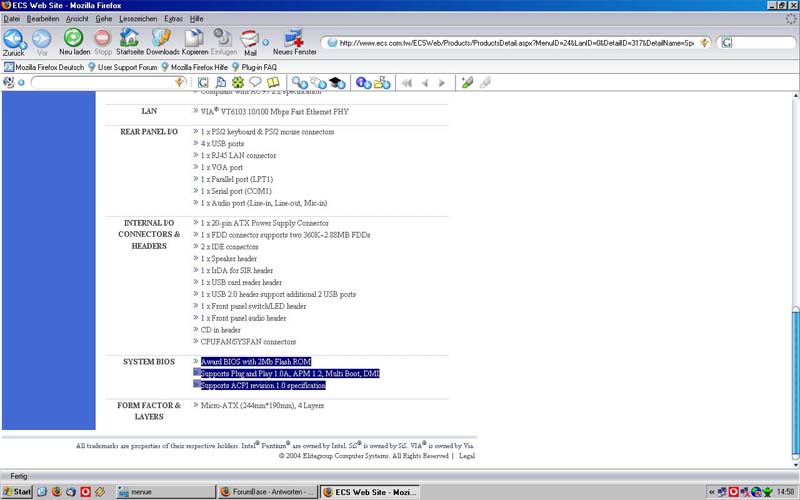Expand the Mail button dropdown arrow
Screen dimensions: 800x500
pos(265,42)
